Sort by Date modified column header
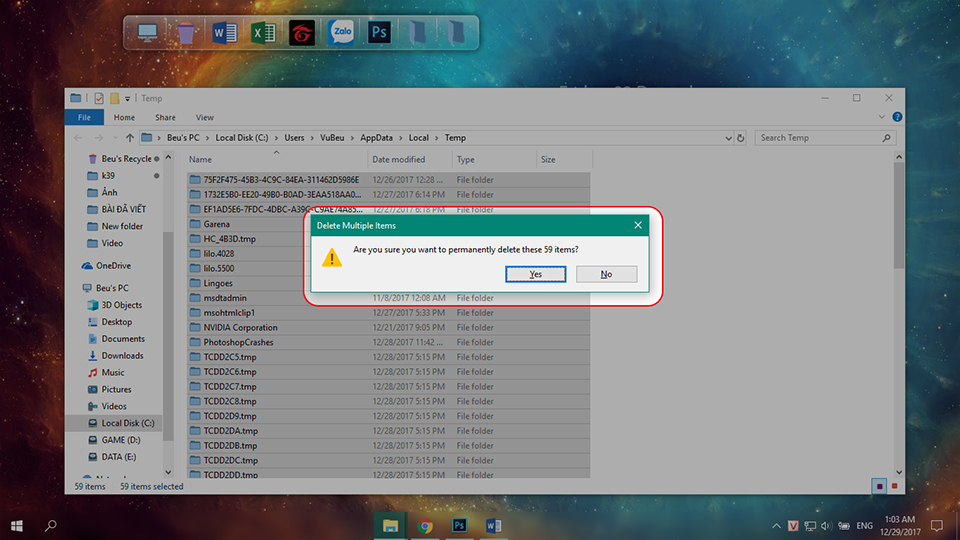Image resolution: width=960 pixels, height=540 pixels. (410, 159)
